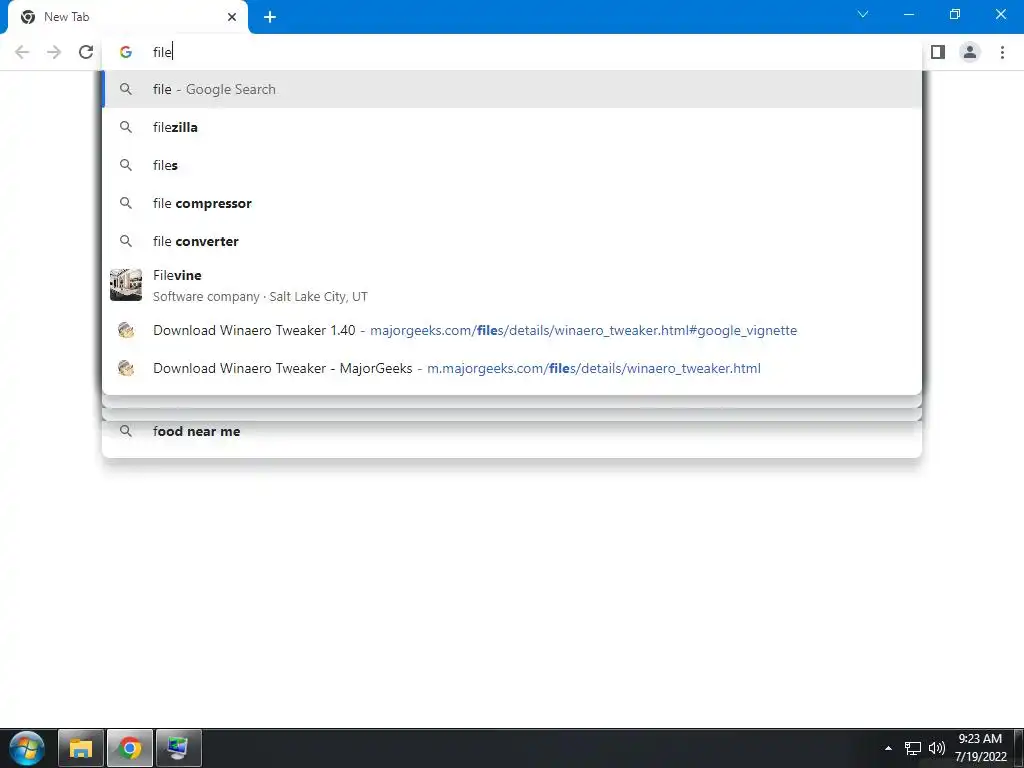Click MajorGeeks favicon of Winaero Tweaker 1.40 row

(x=126, y=330)
